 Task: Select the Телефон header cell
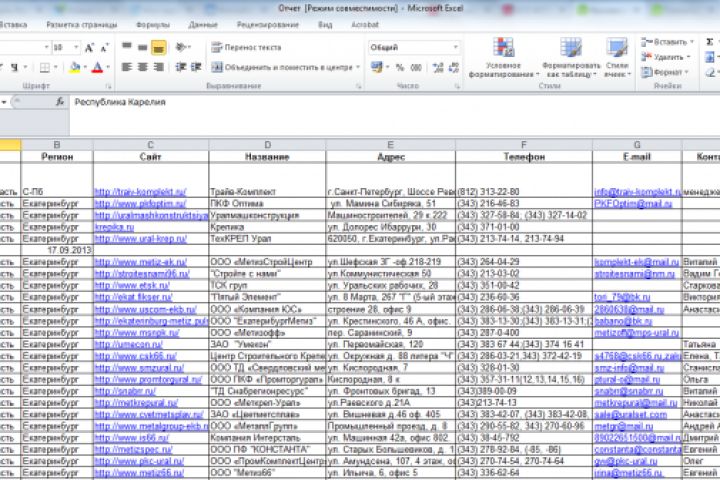point(523,157)
